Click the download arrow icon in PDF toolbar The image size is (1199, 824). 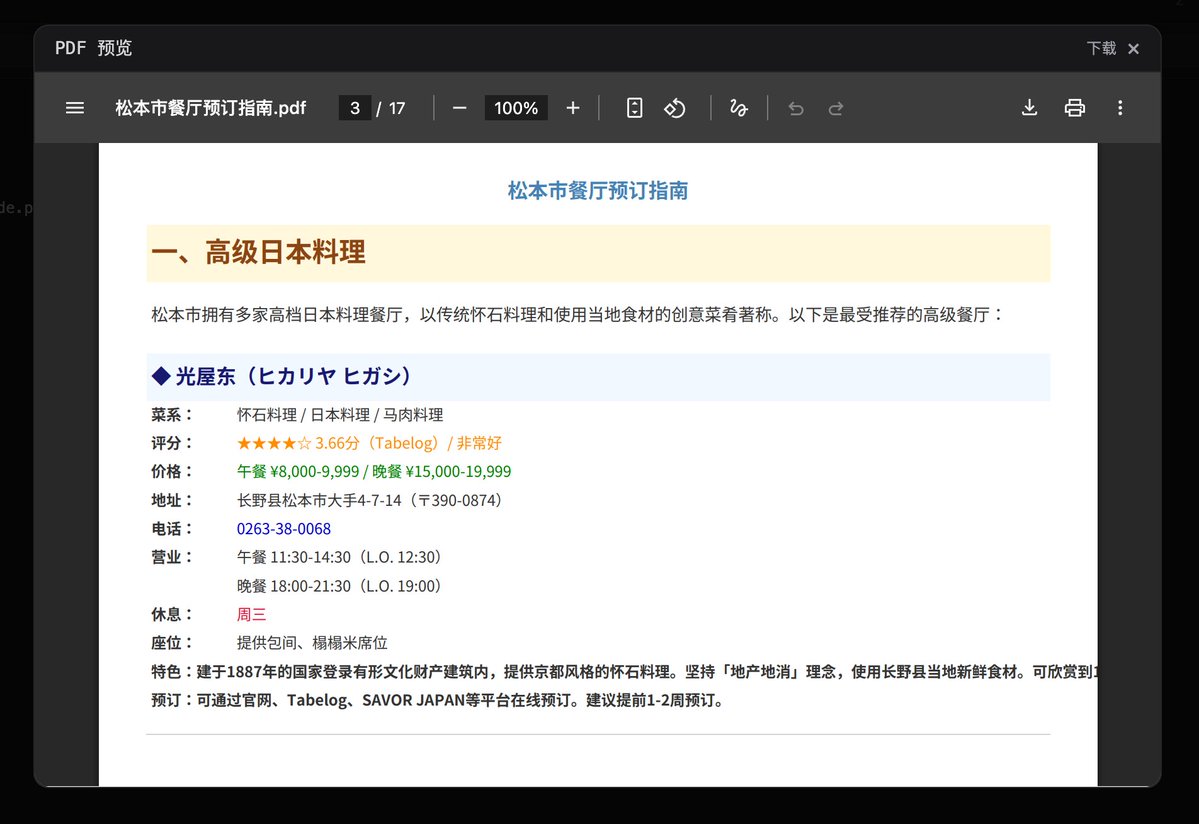[1029, 108]
